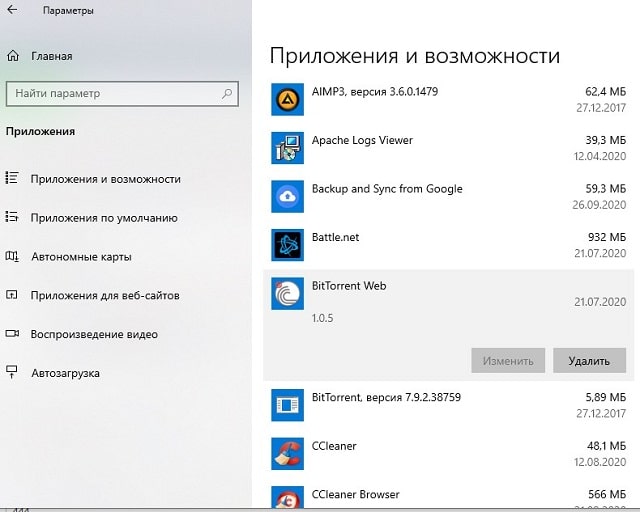Click the BitTorrent Web icon

click(287, 294)
